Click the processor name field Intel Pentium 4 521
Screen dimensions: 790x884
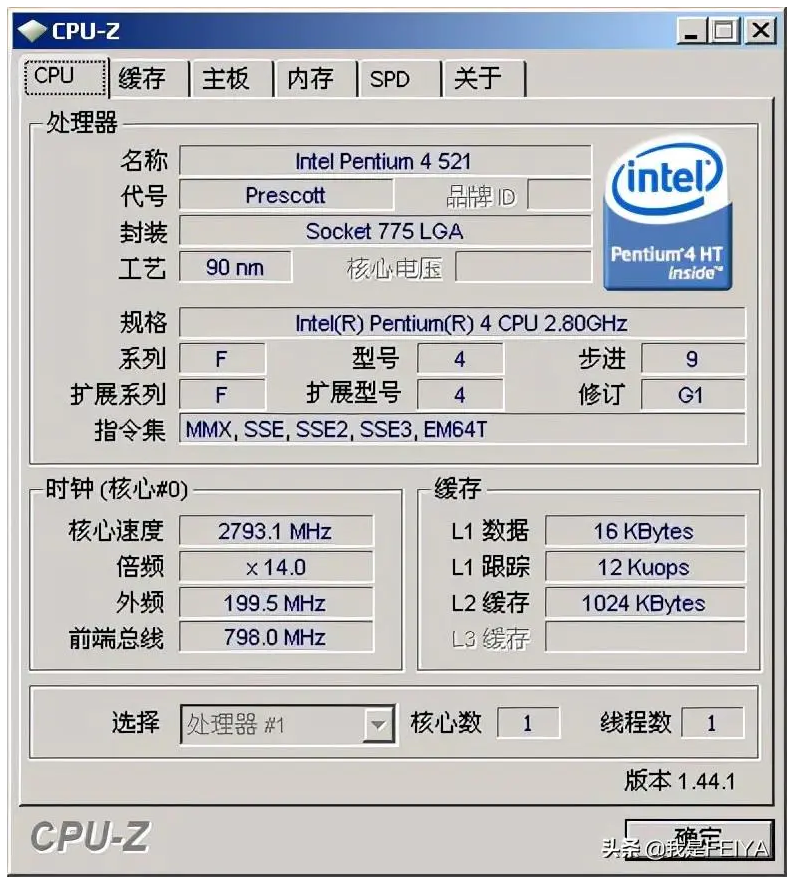click(385, 161)
